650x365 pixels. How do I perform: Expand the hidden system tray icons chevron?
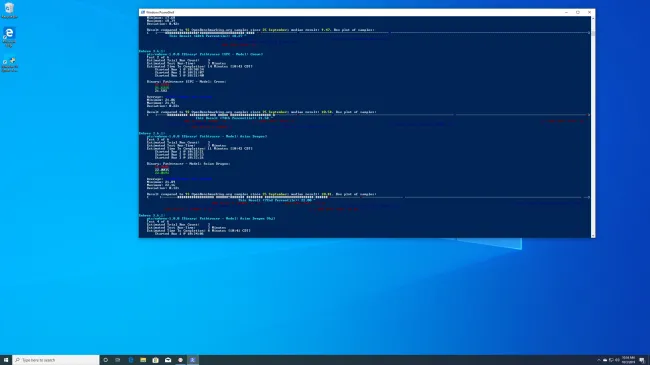pyautogui.click(x=599, y=360)
